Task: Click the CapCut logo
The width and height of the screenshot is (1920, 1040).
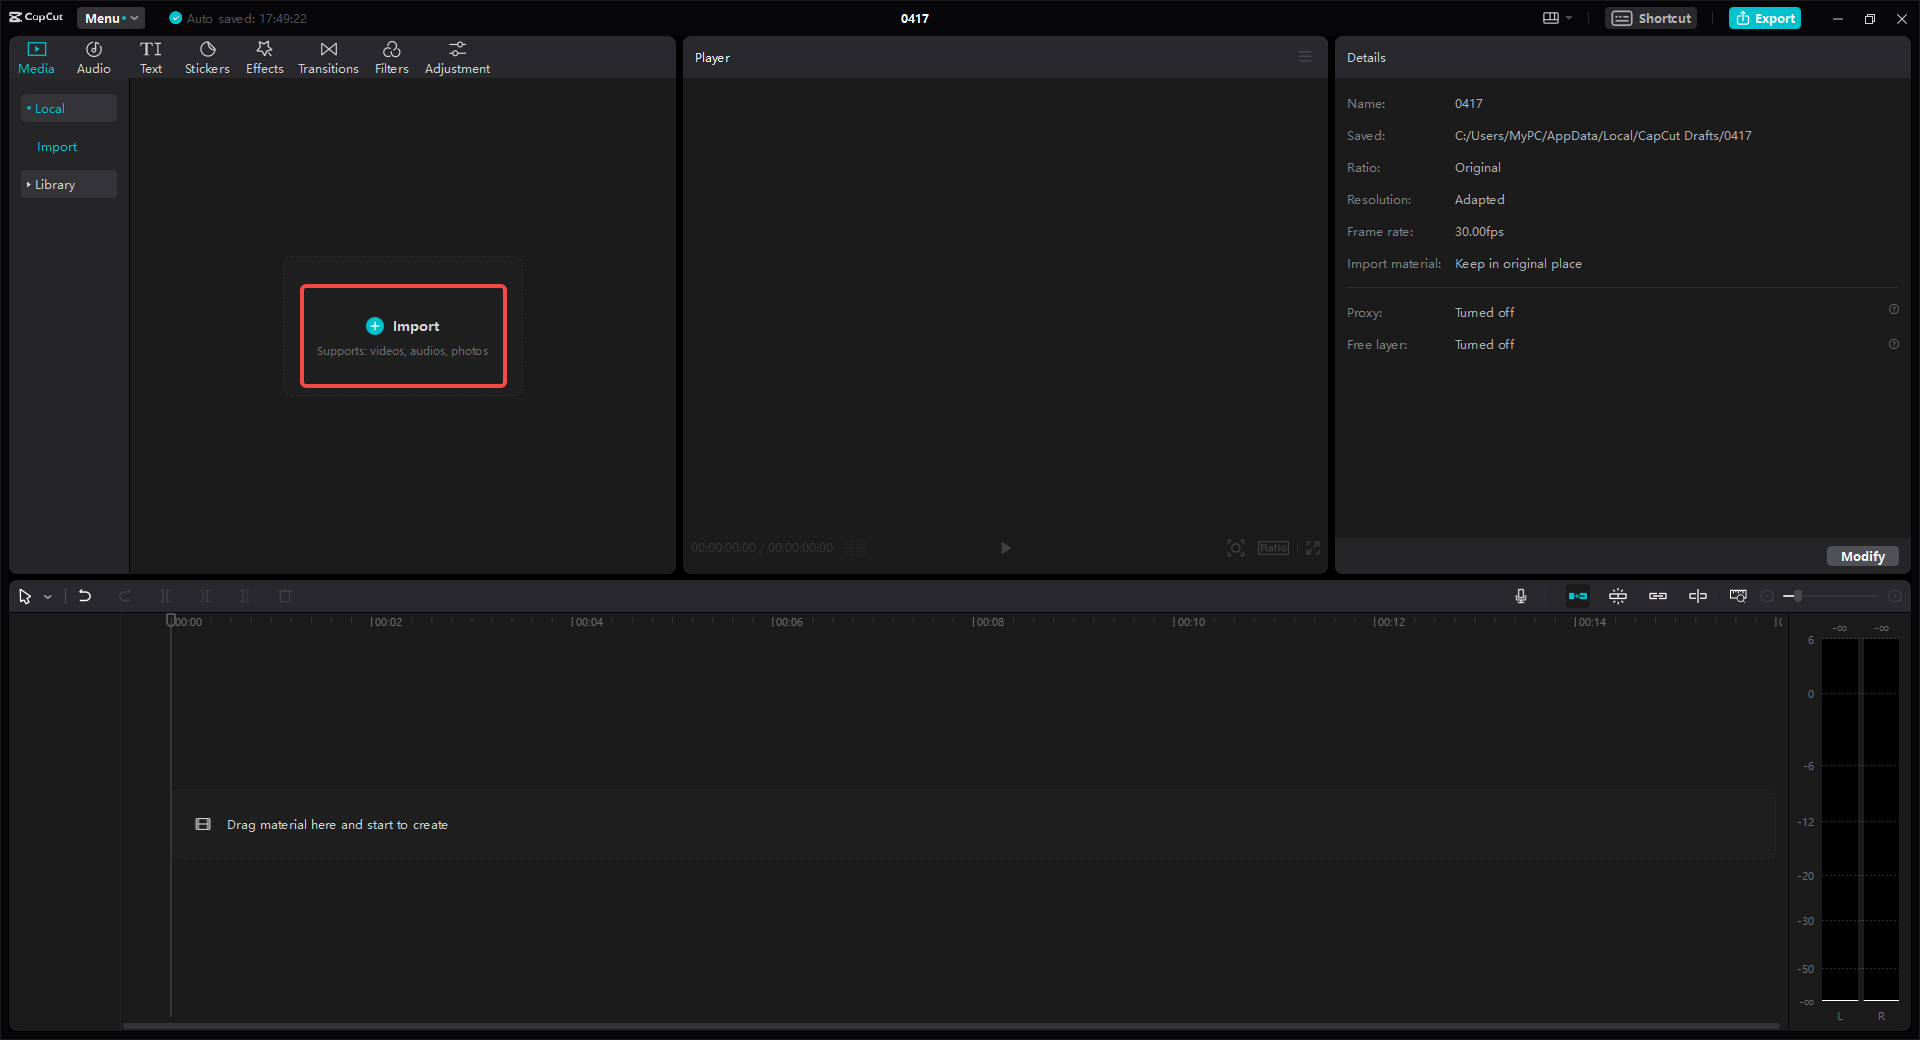Action: (36, 17)
